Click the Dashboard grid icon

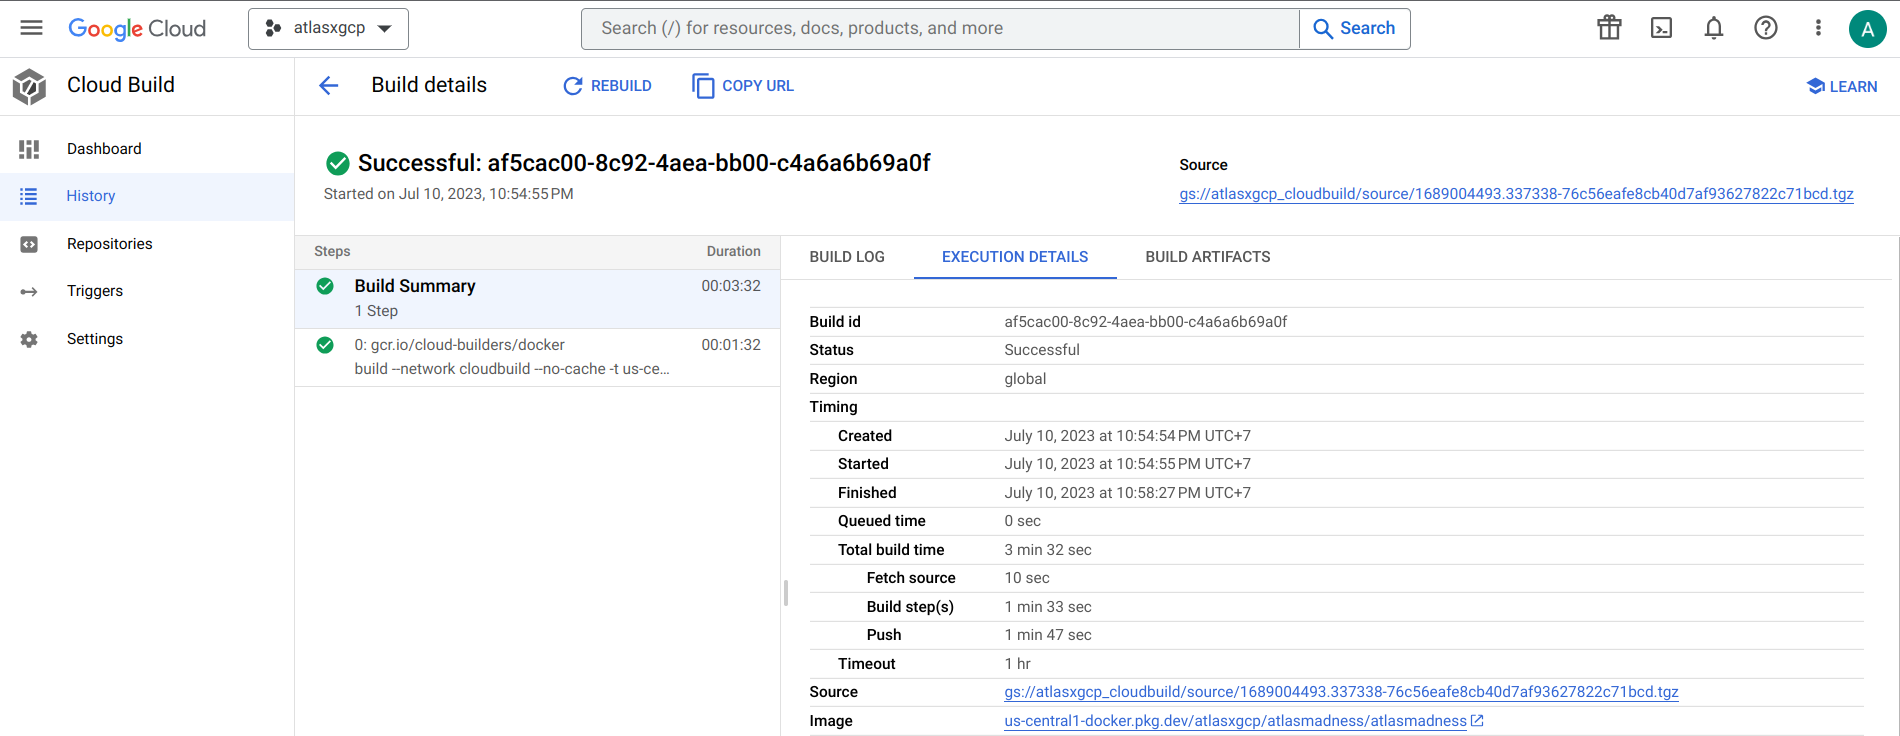coord(29,149)
